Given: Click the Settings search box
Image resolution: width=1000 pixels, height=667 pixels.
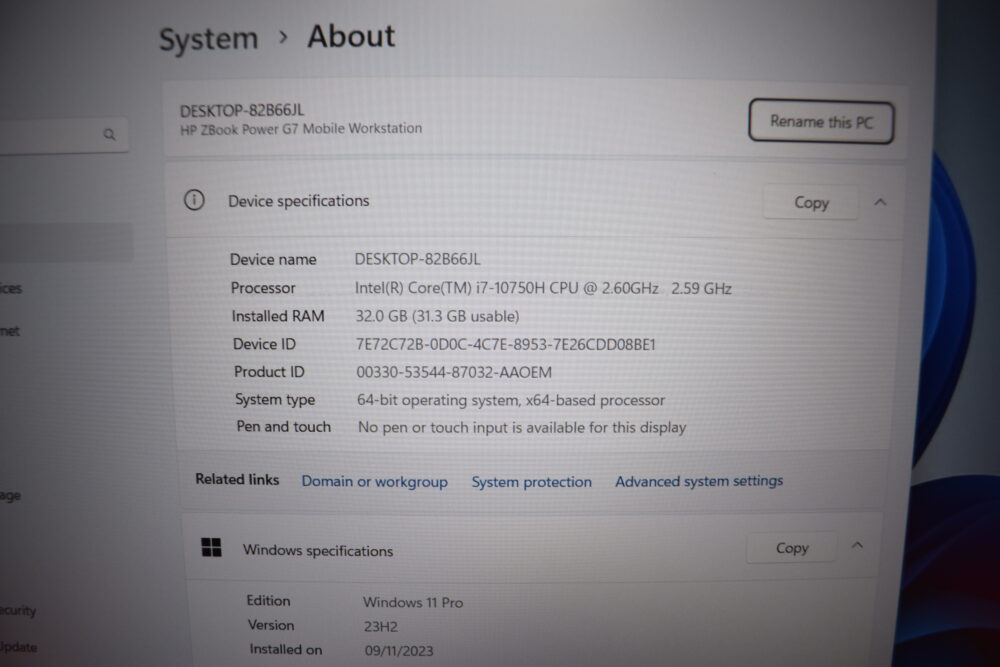Looking at the screenshot, I should click(64, 135).
